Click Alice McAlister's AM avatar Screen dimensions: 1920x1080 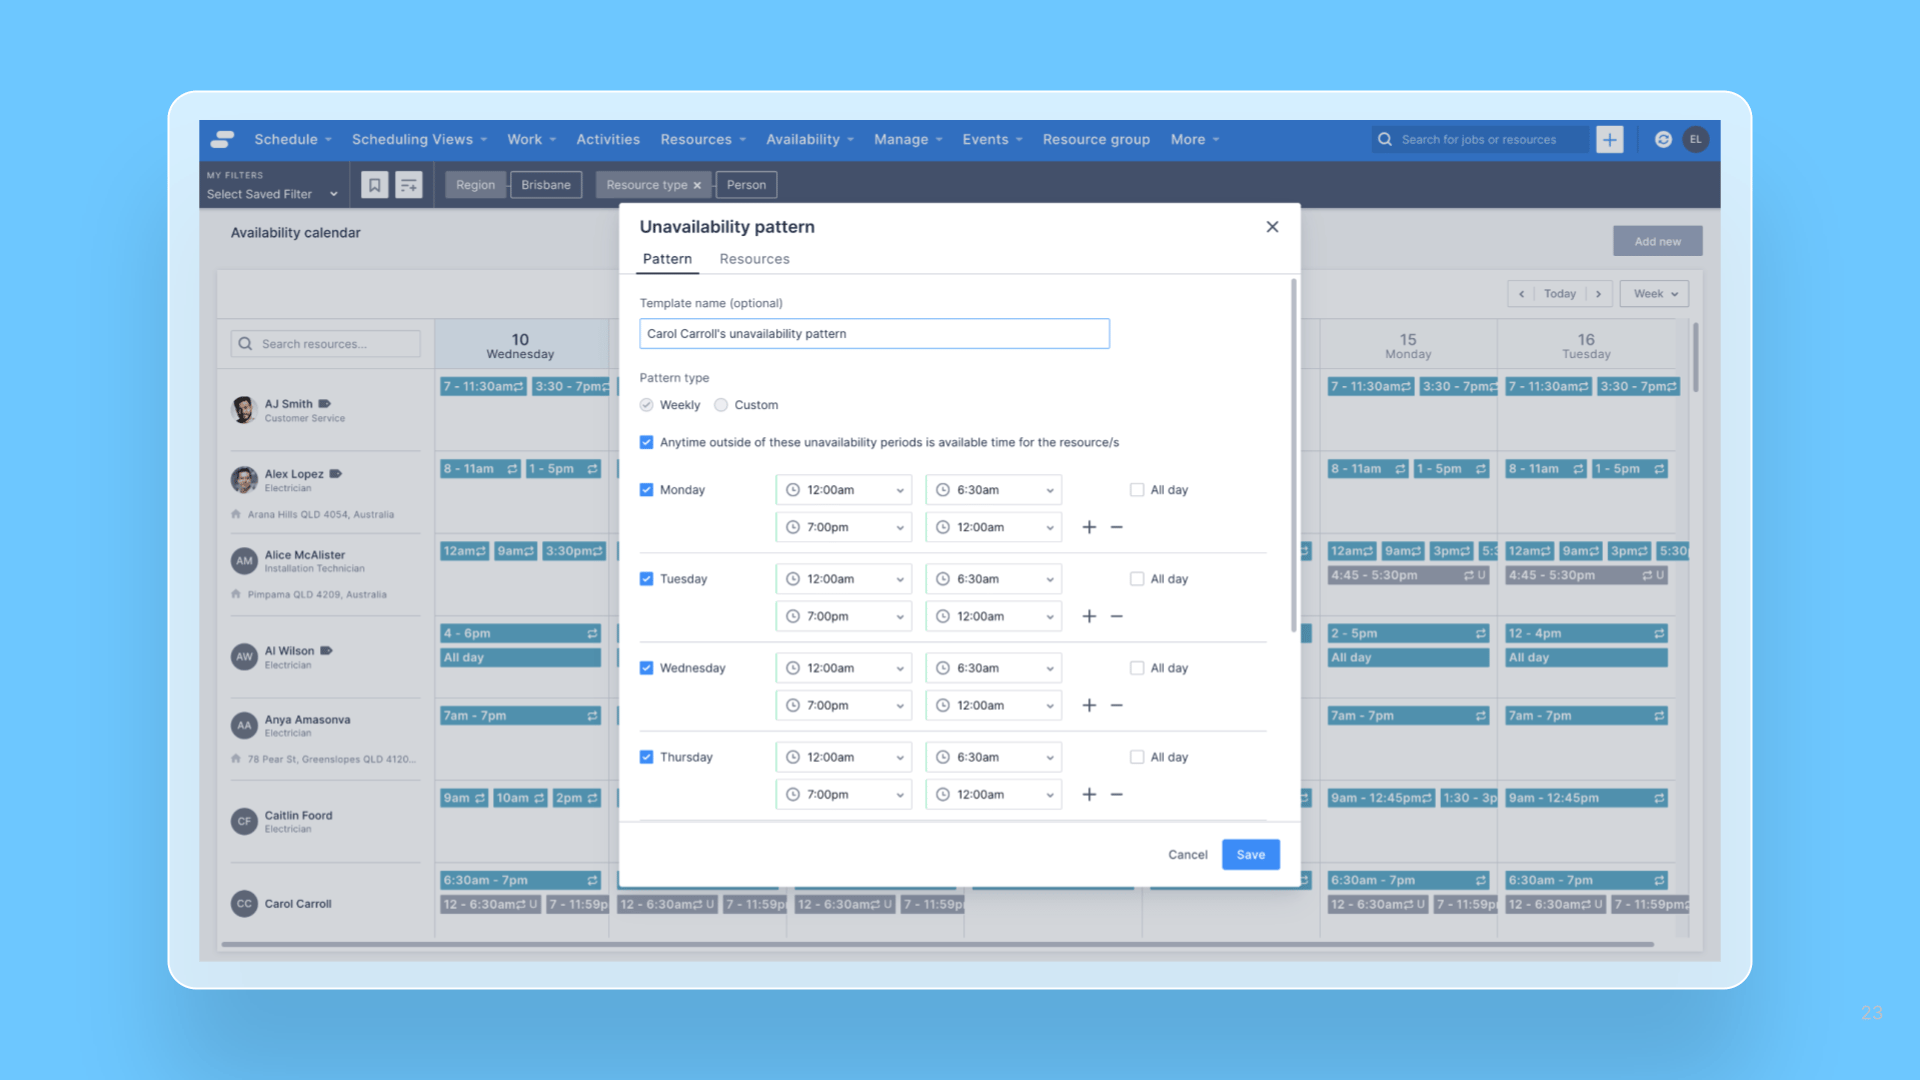[244, 561]
